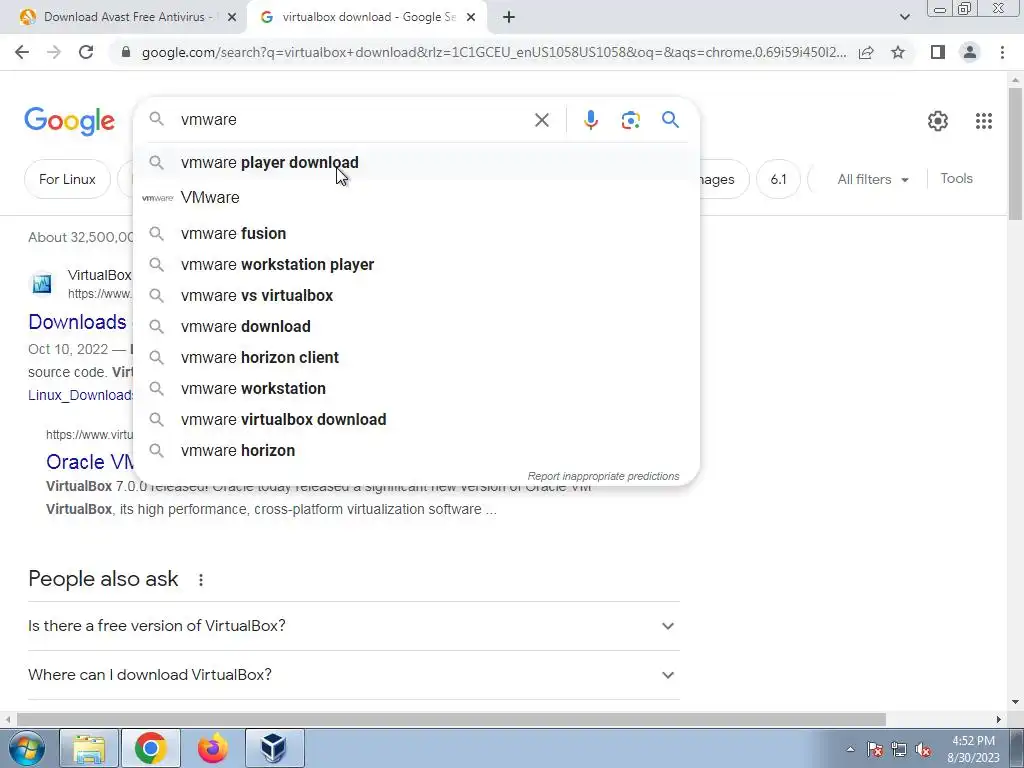Viewport: 1024px width, 768px height.
Task: Choose suggestion 'vmware horizon client'
Action: (x=416, y=357)
